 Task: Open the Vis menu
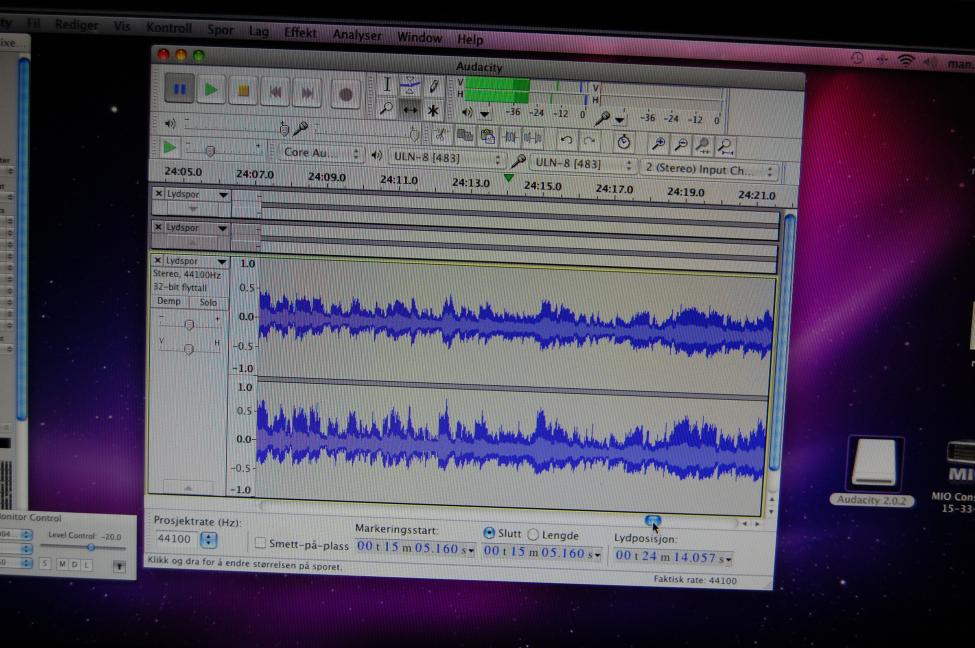click(122, 26)
